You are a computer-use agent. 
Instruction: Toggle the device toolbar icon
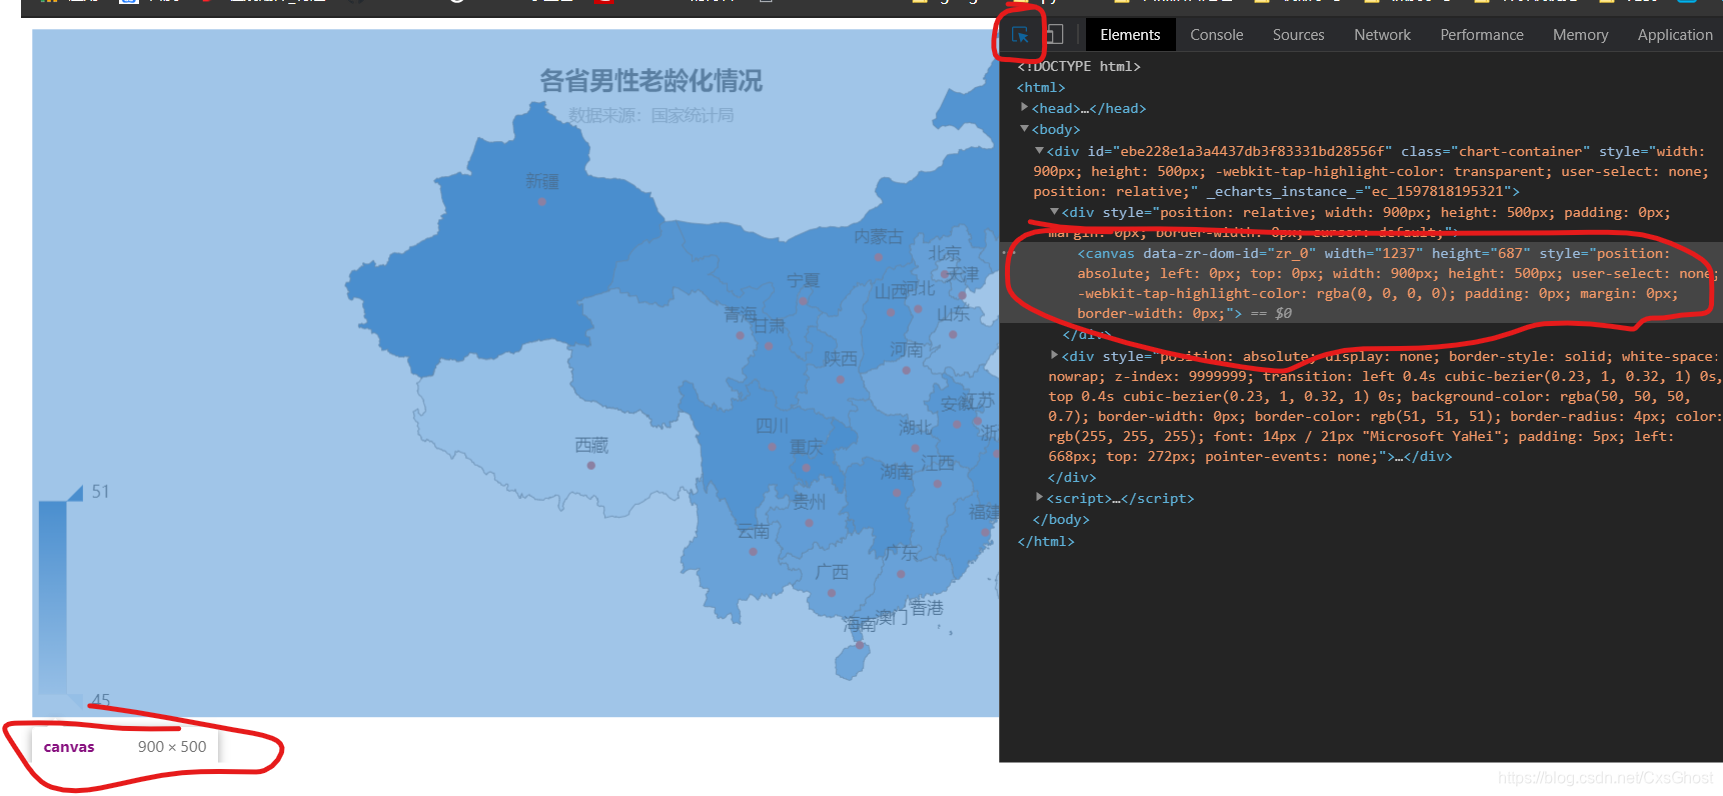coord(1054,35)
